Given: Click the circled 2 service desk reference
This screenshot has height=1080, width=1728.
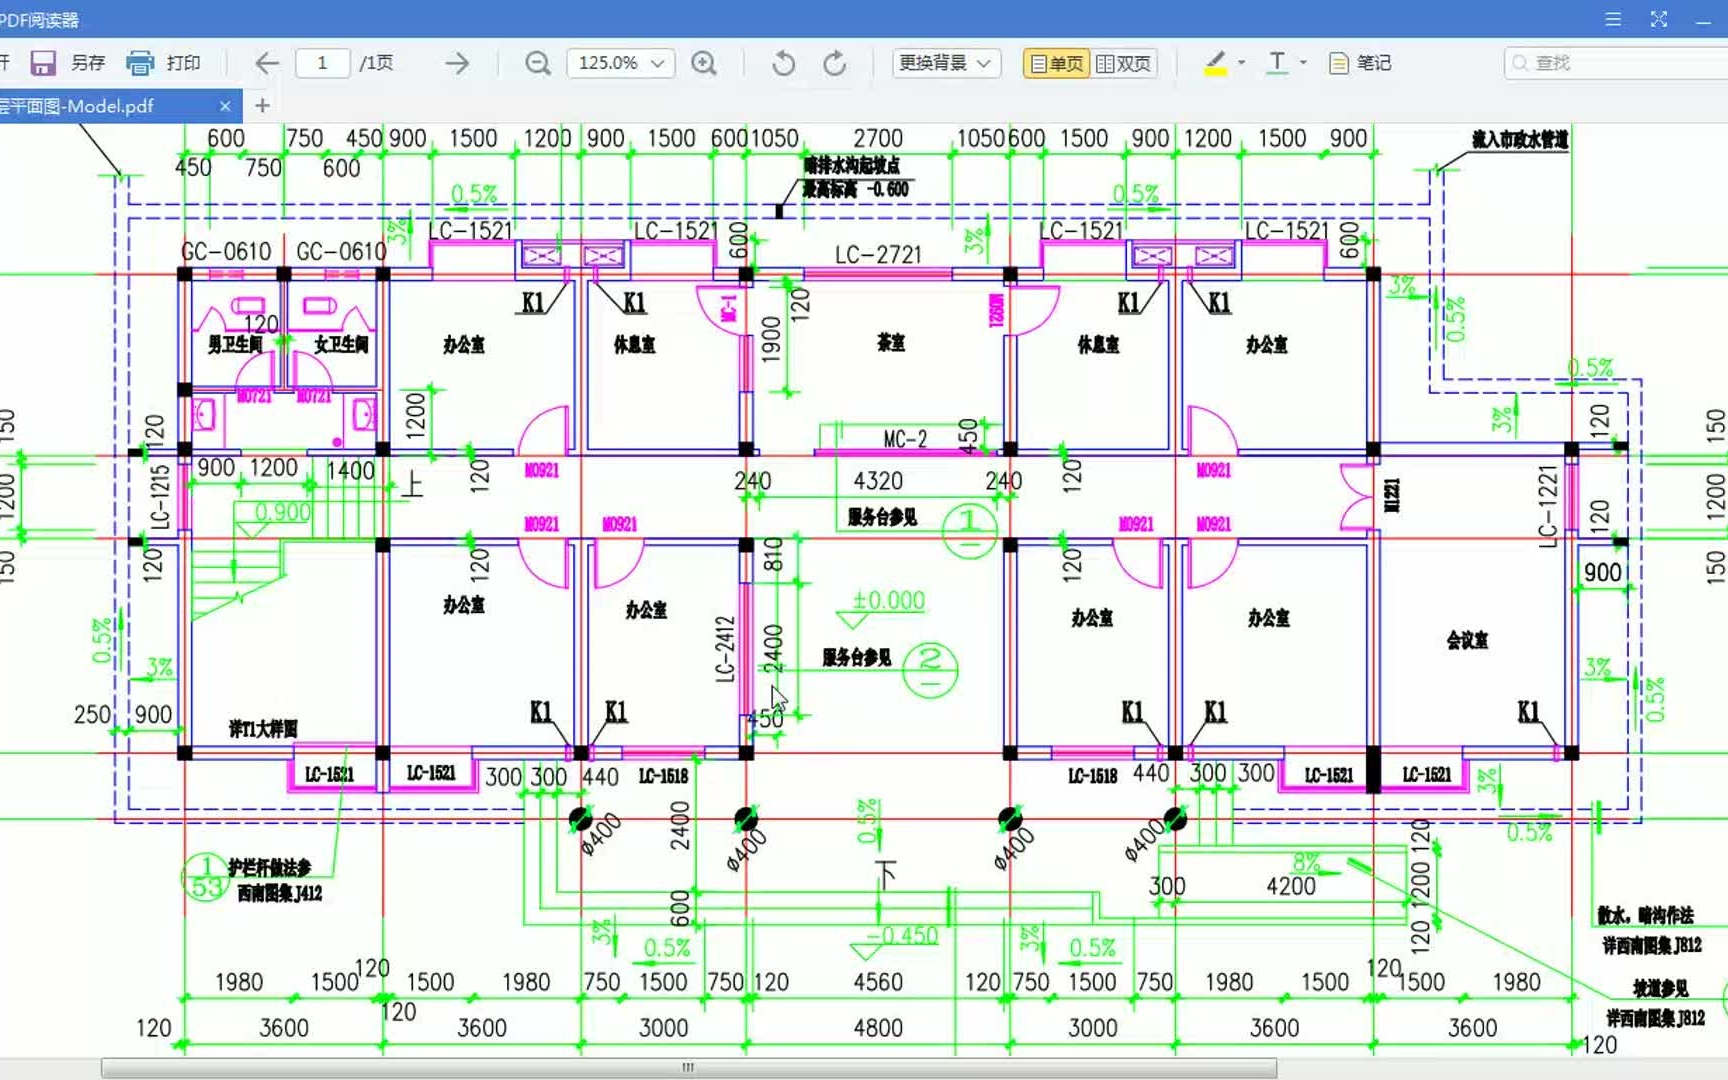Looking at the screenshot, I should [930, 669].
